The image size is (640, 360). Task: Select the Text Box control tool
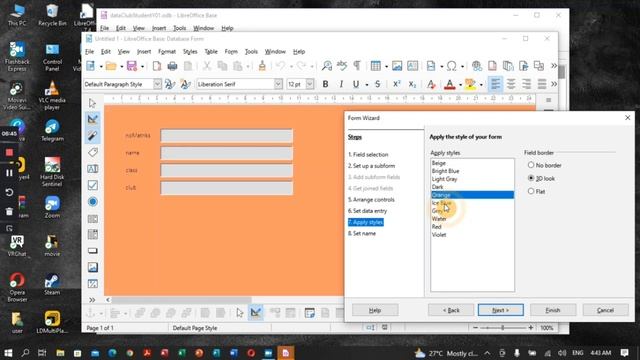click(x=93, y=169)
